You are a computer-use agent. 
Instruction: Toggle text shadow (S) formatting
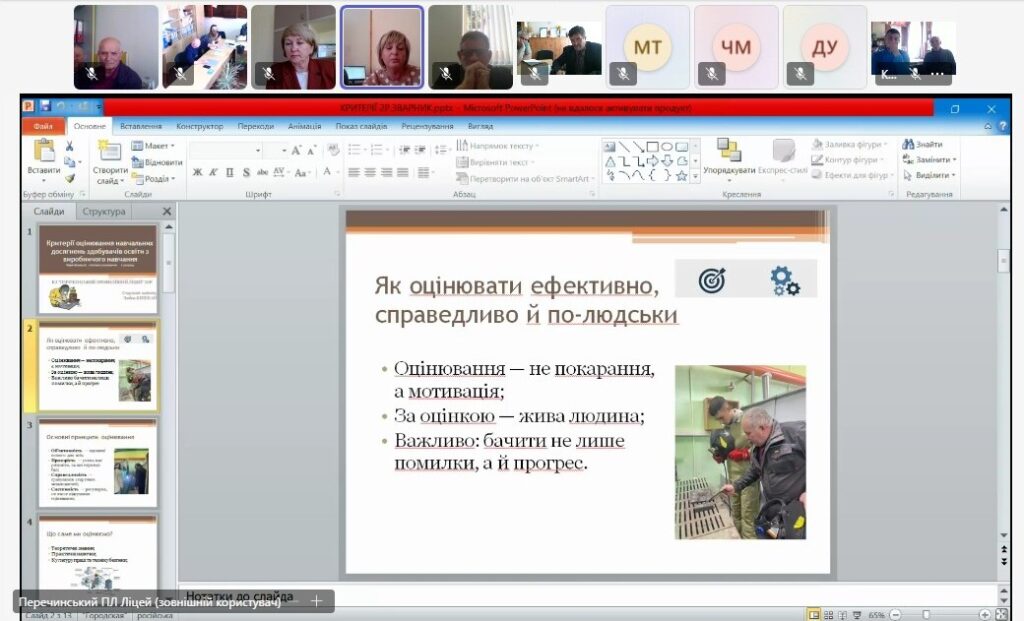coord(245,172)
